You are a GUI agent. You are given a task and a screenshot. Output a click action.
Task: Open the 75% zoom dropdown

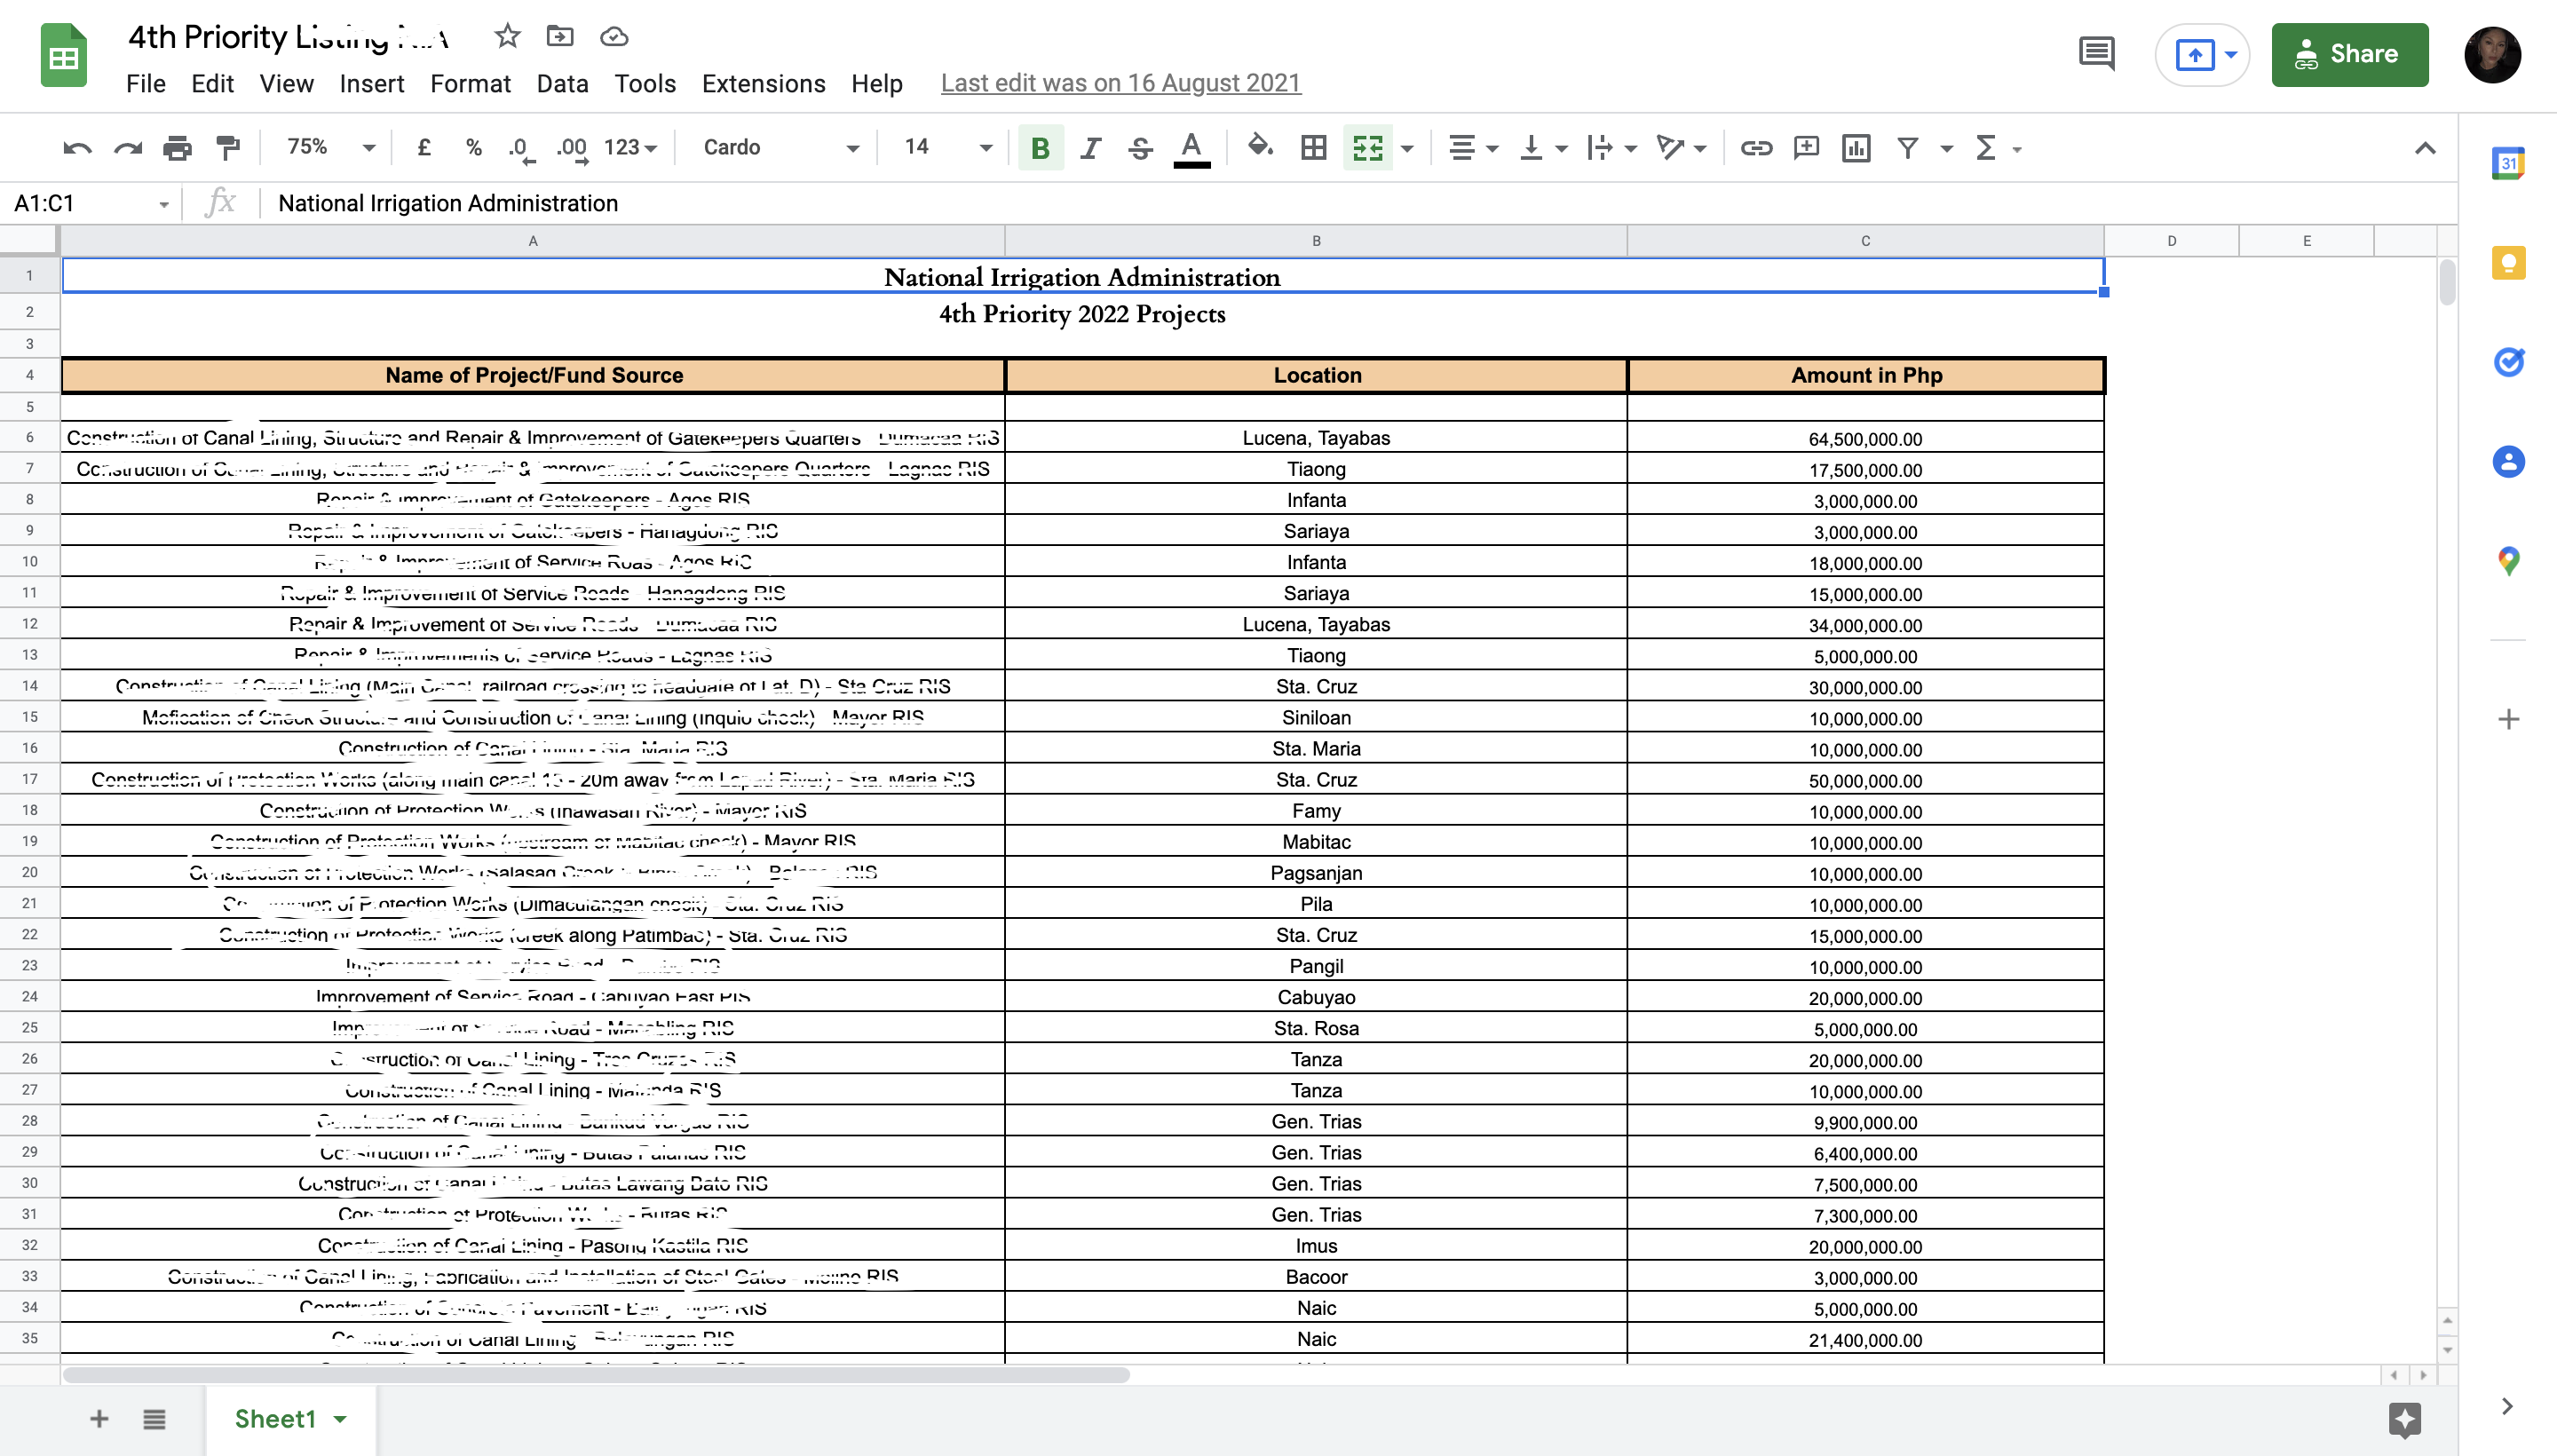tap(330, 148)
